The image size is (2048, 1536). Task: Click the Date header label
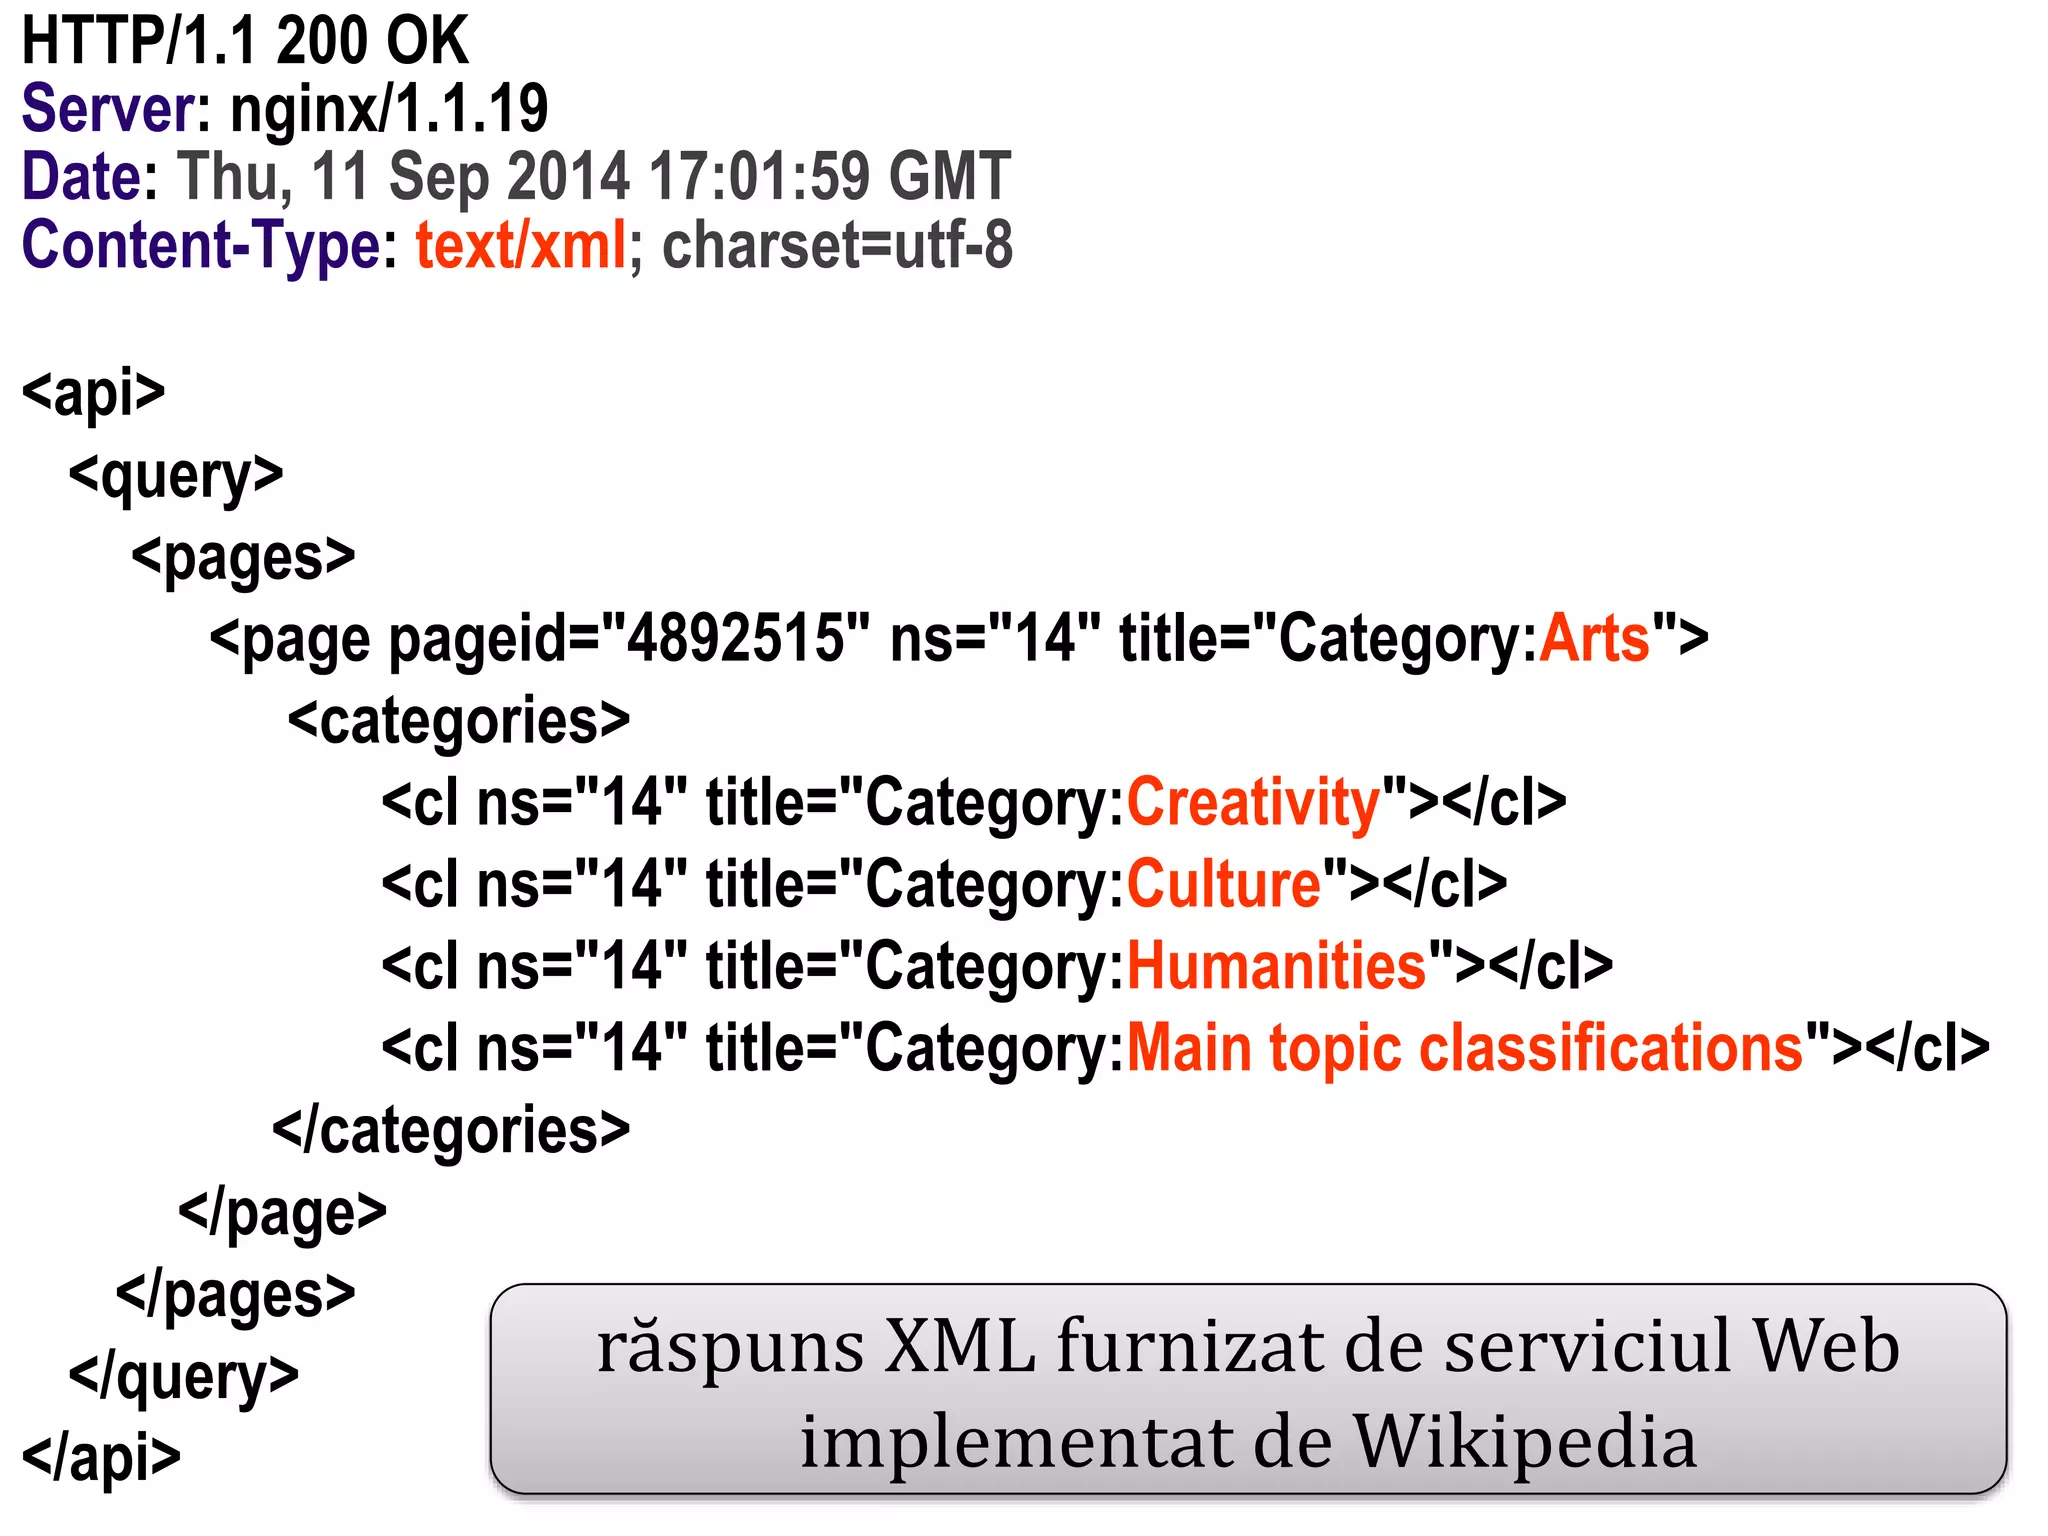click(x=82, y=177)
